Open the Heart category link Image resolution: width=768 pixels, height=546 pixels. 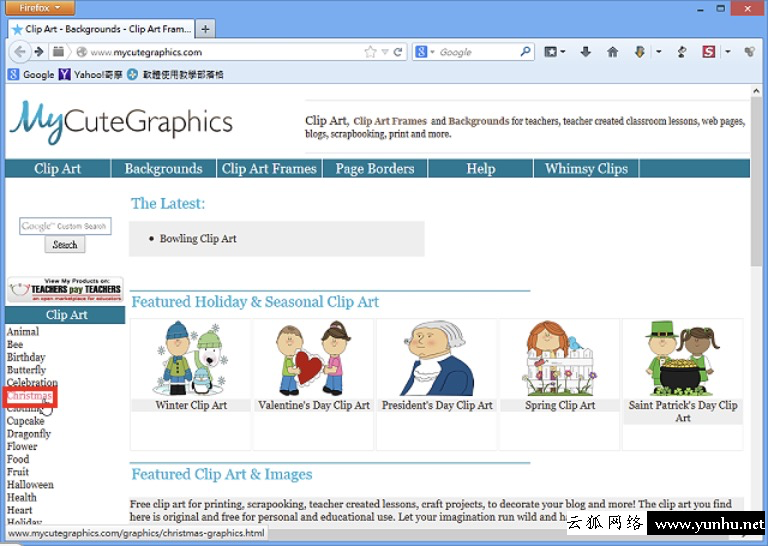pyautogui.click(x=20, y=510)
